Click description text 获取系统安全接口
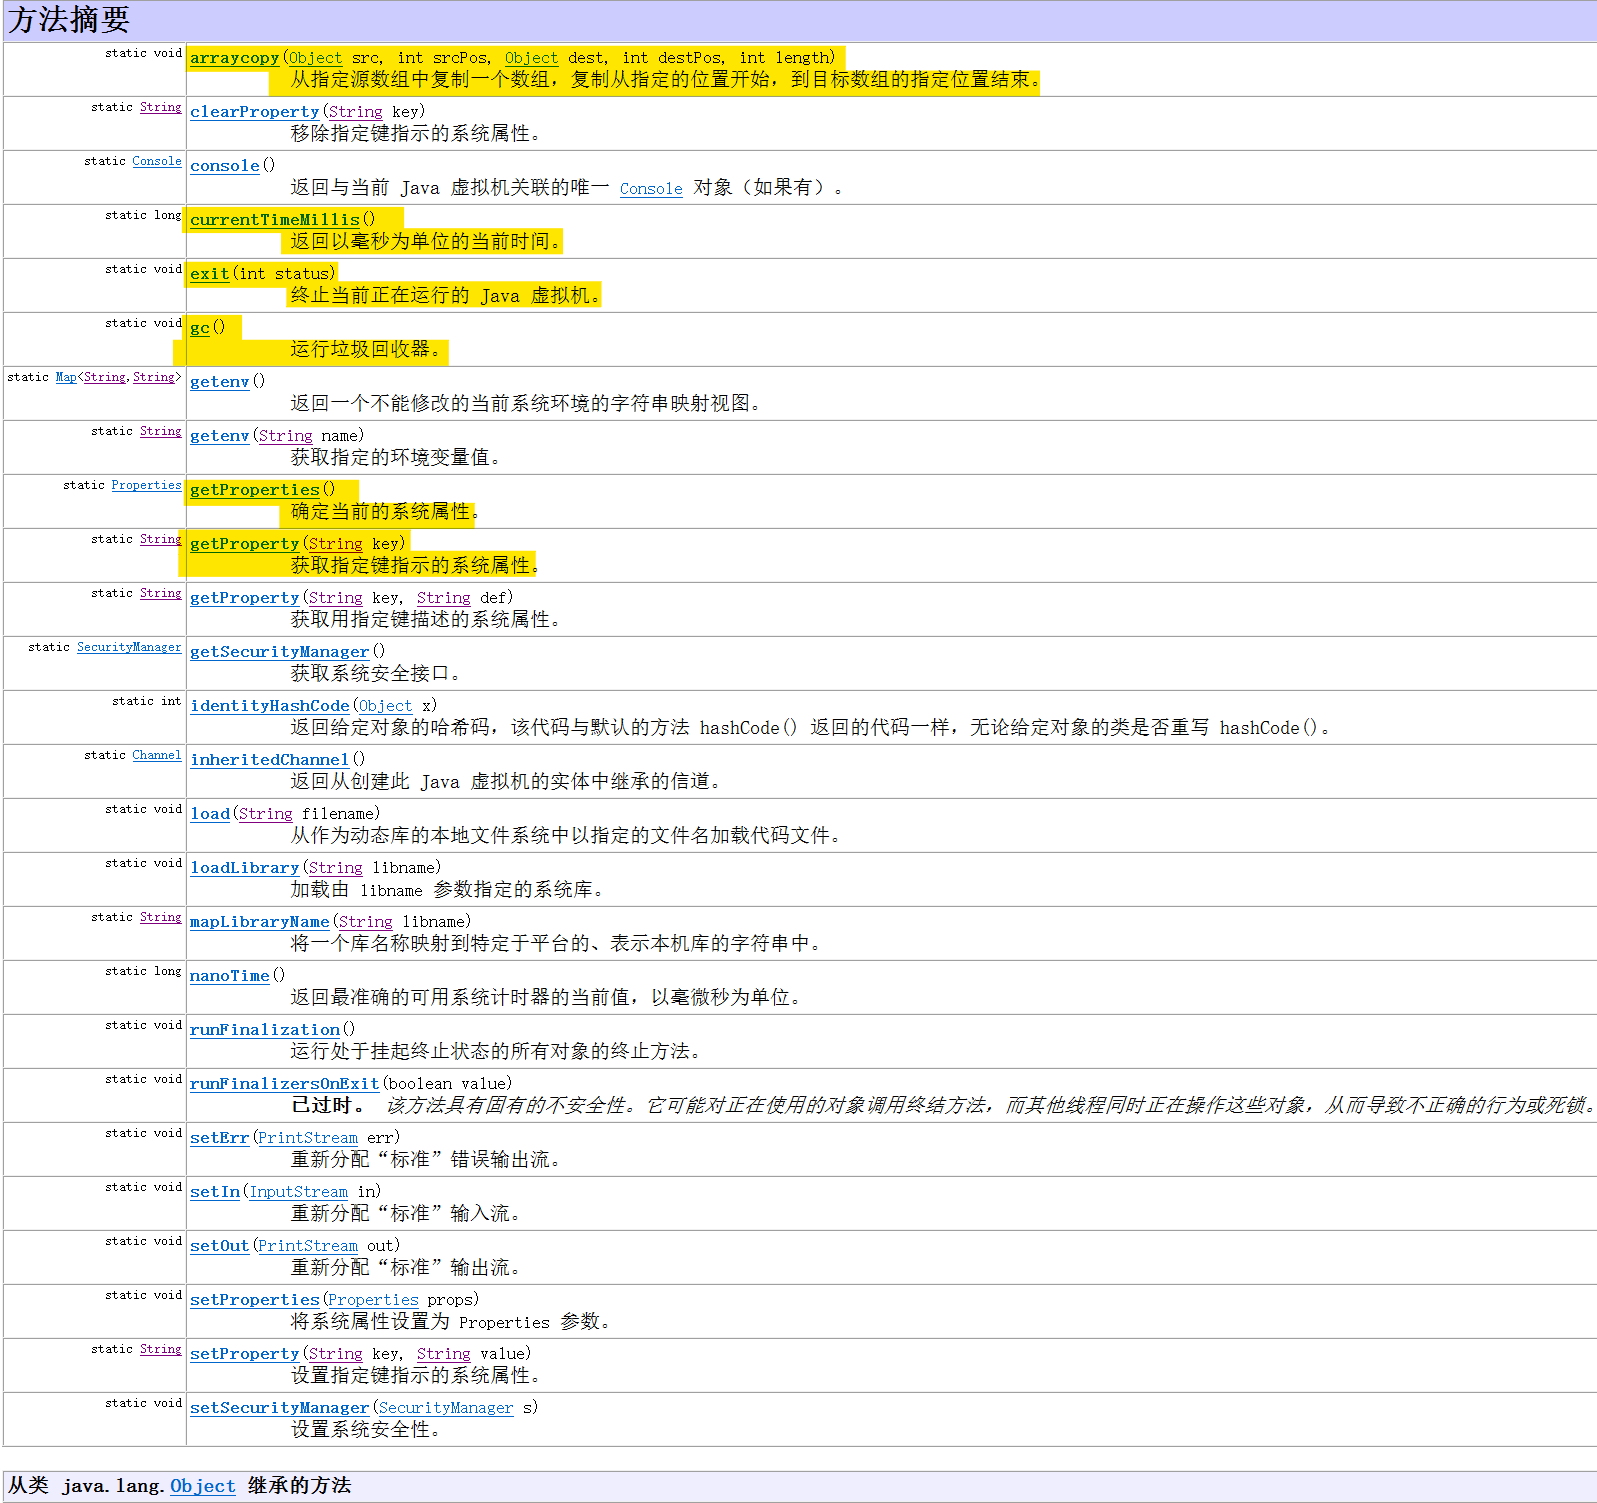Screen dimensions: 1597x1503 coord(375,673)
